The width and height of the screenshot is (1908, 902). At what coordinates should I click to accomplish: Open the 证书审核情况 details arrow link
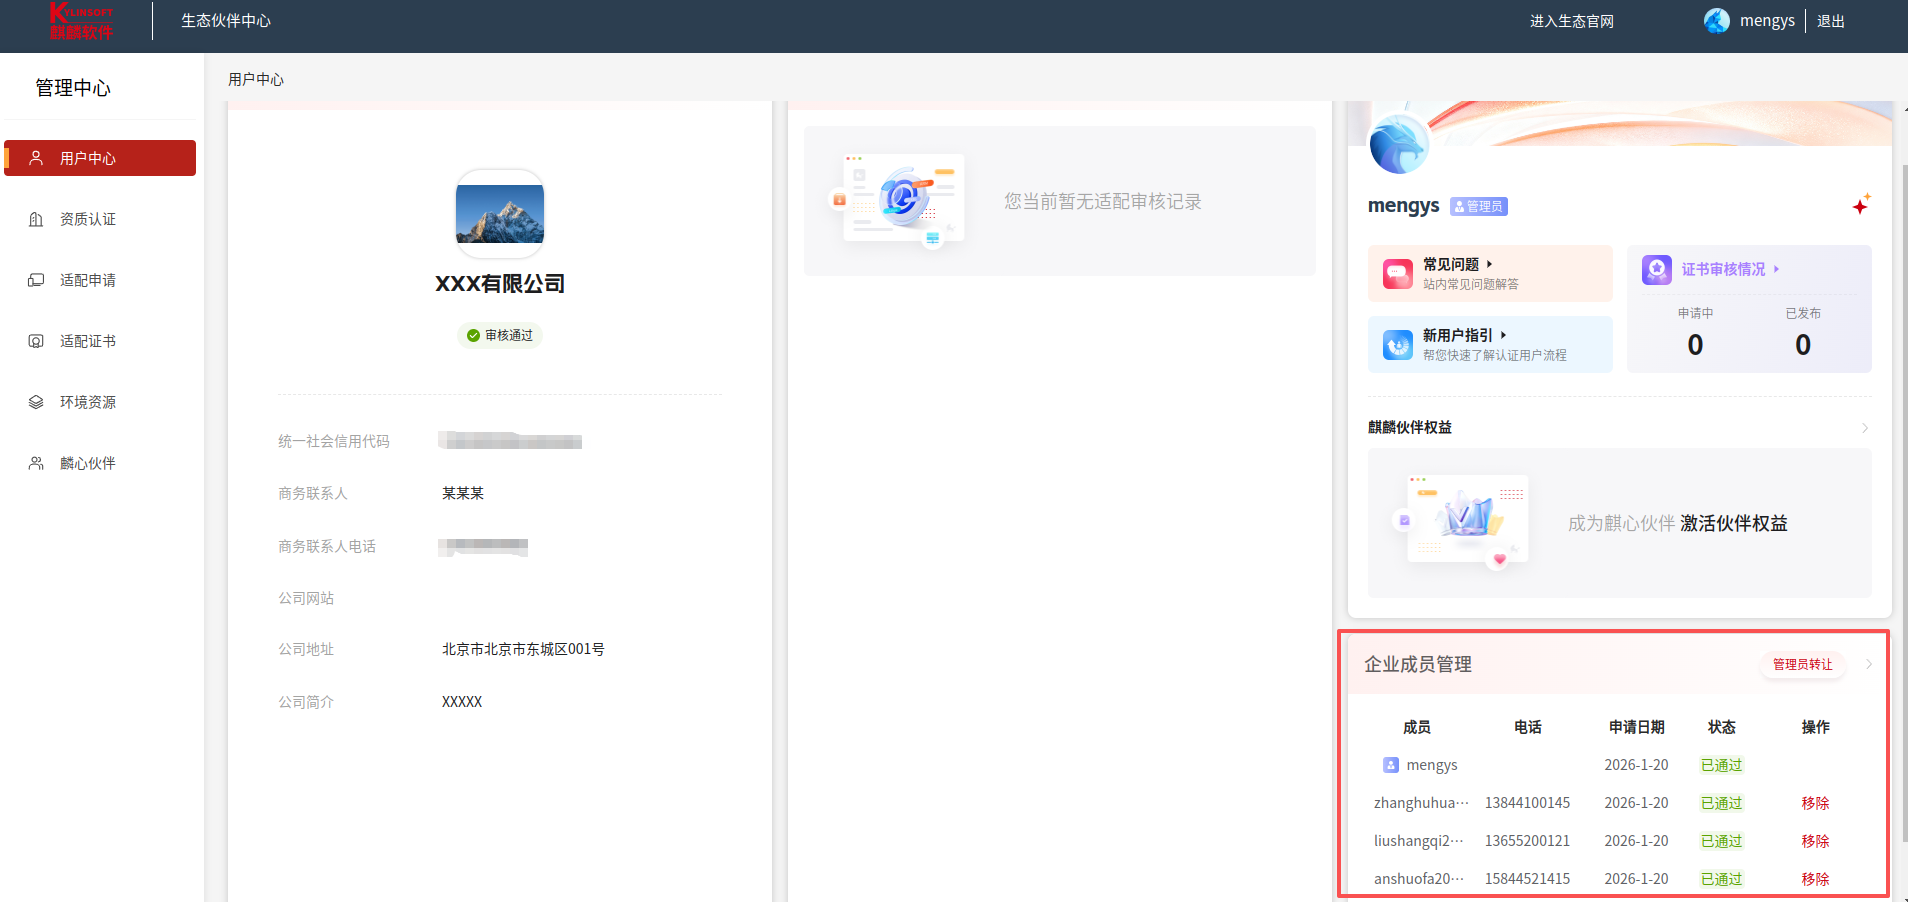[1730, 269]
